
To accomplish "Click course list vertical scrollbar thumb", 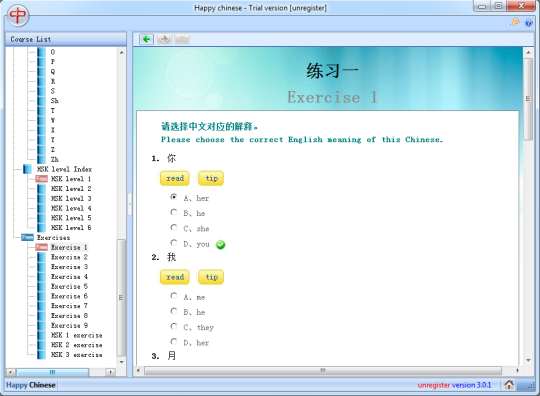I will (121, 298).
